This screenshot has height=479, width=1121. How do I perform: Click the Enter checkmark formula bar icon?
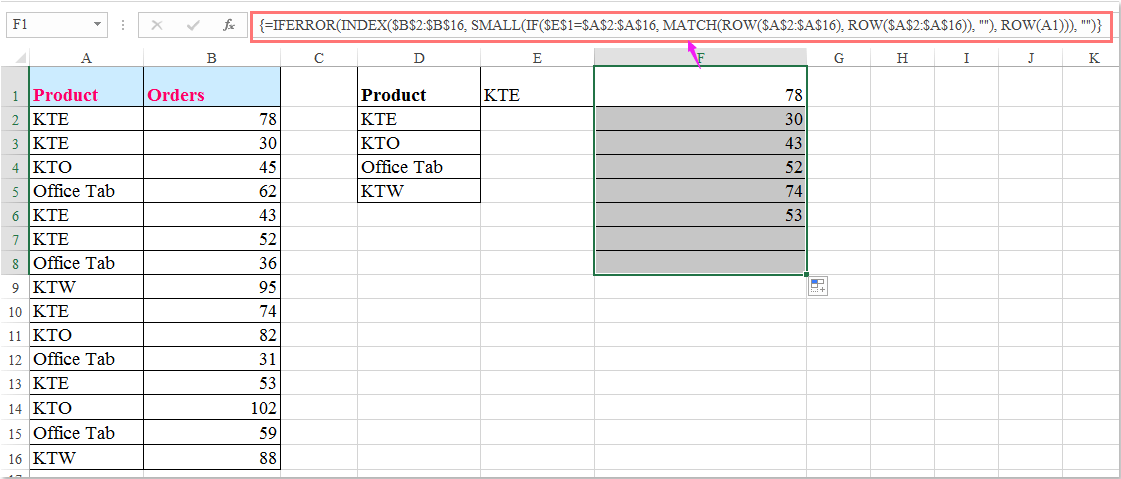pos(193,24)
